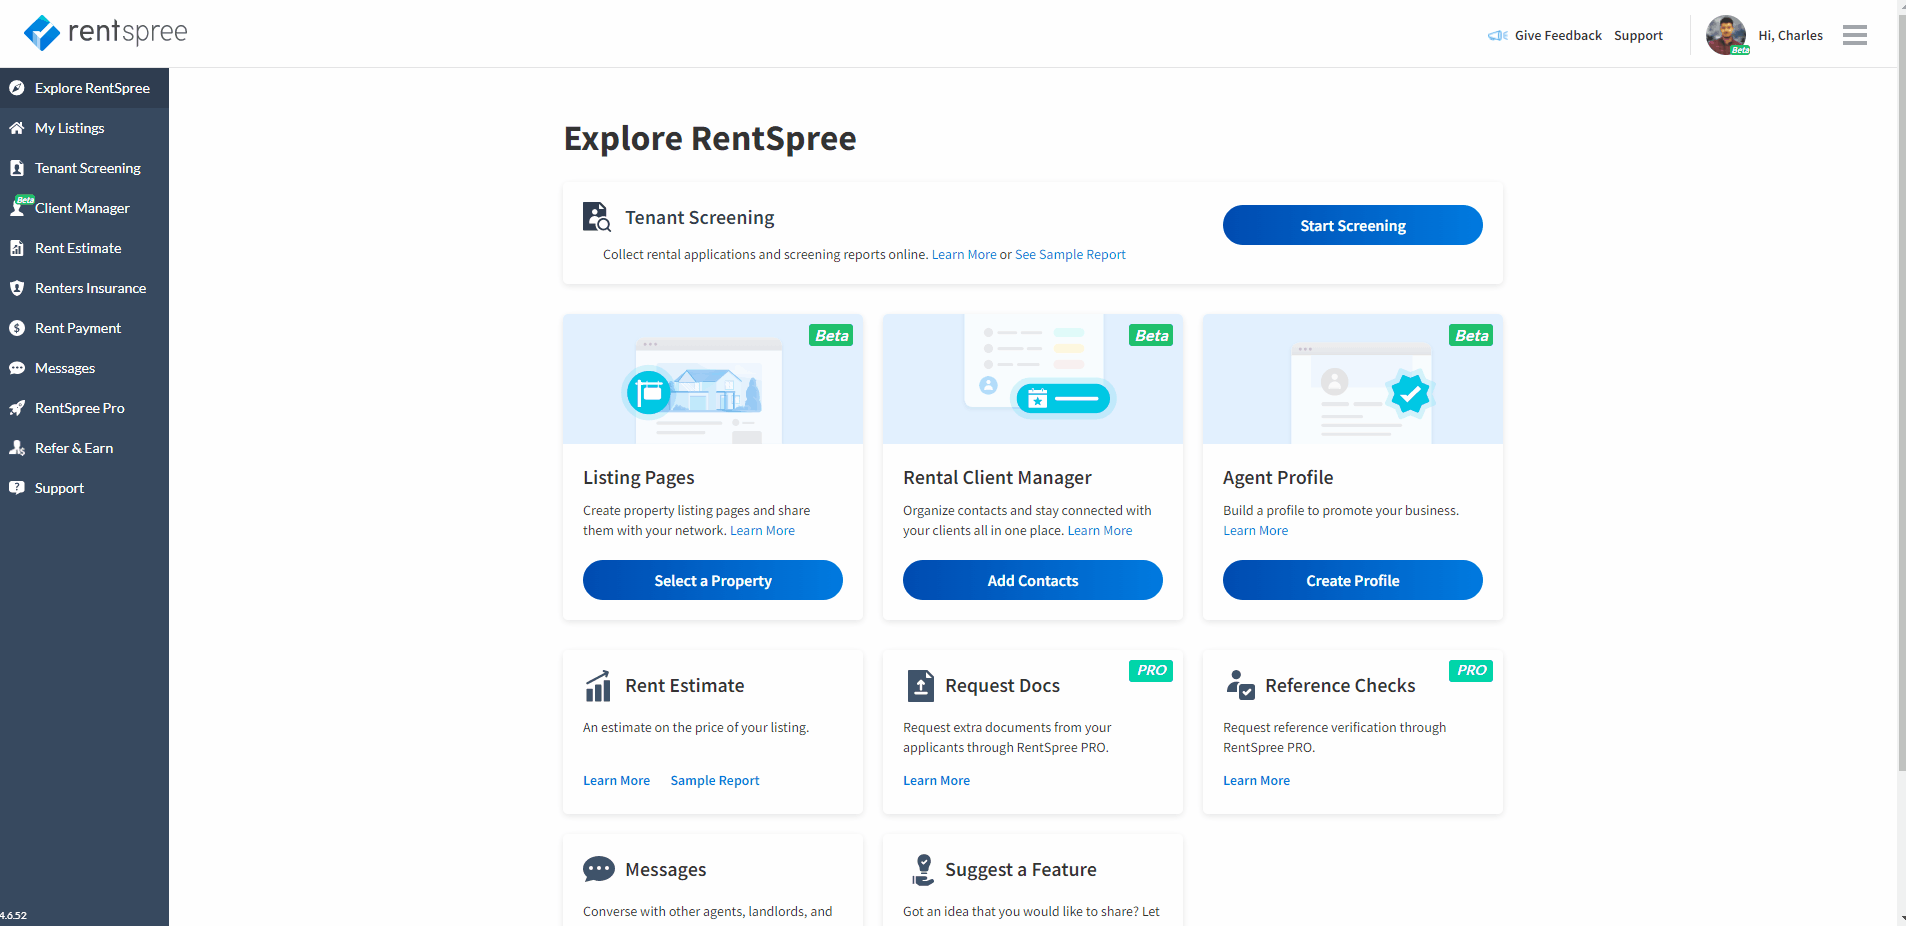Click Support at the bottom of sidebar menu
Viewport: 1906px width, 926px height.
[x=84, y=488]
